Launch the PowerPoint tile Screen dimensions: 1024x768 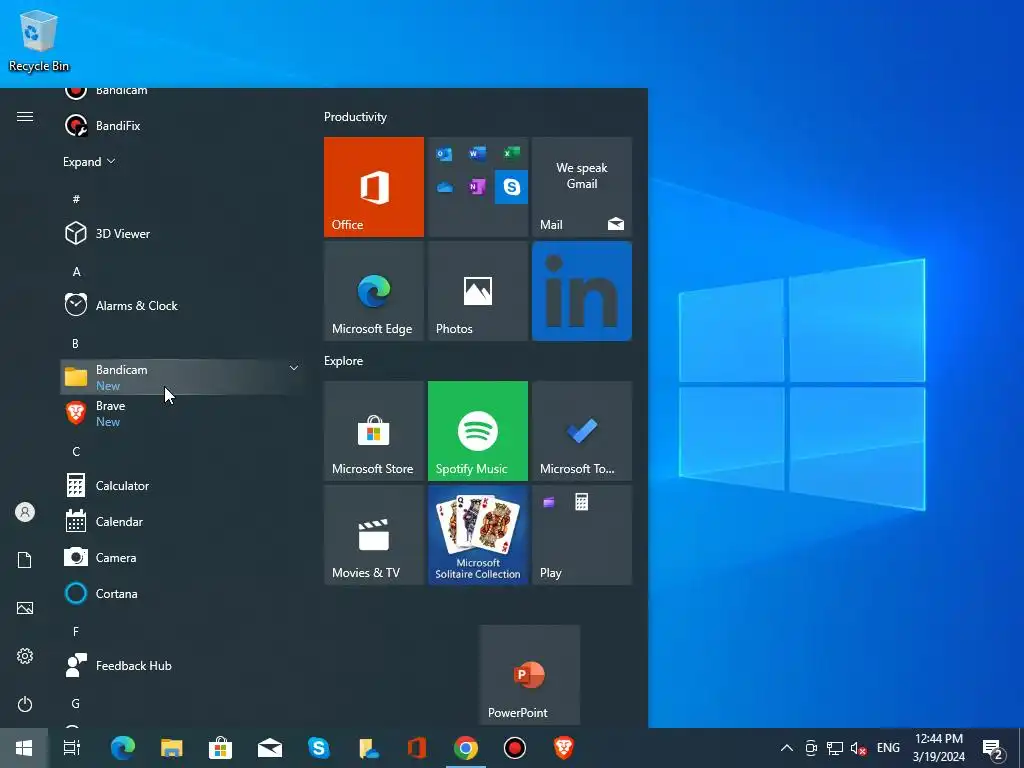(x=530, y=675)
